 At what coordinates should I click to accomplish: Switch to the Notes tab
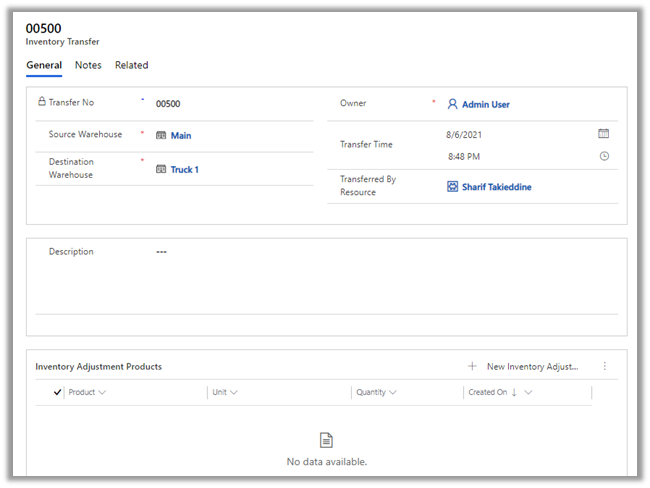[x=88, y=65]
